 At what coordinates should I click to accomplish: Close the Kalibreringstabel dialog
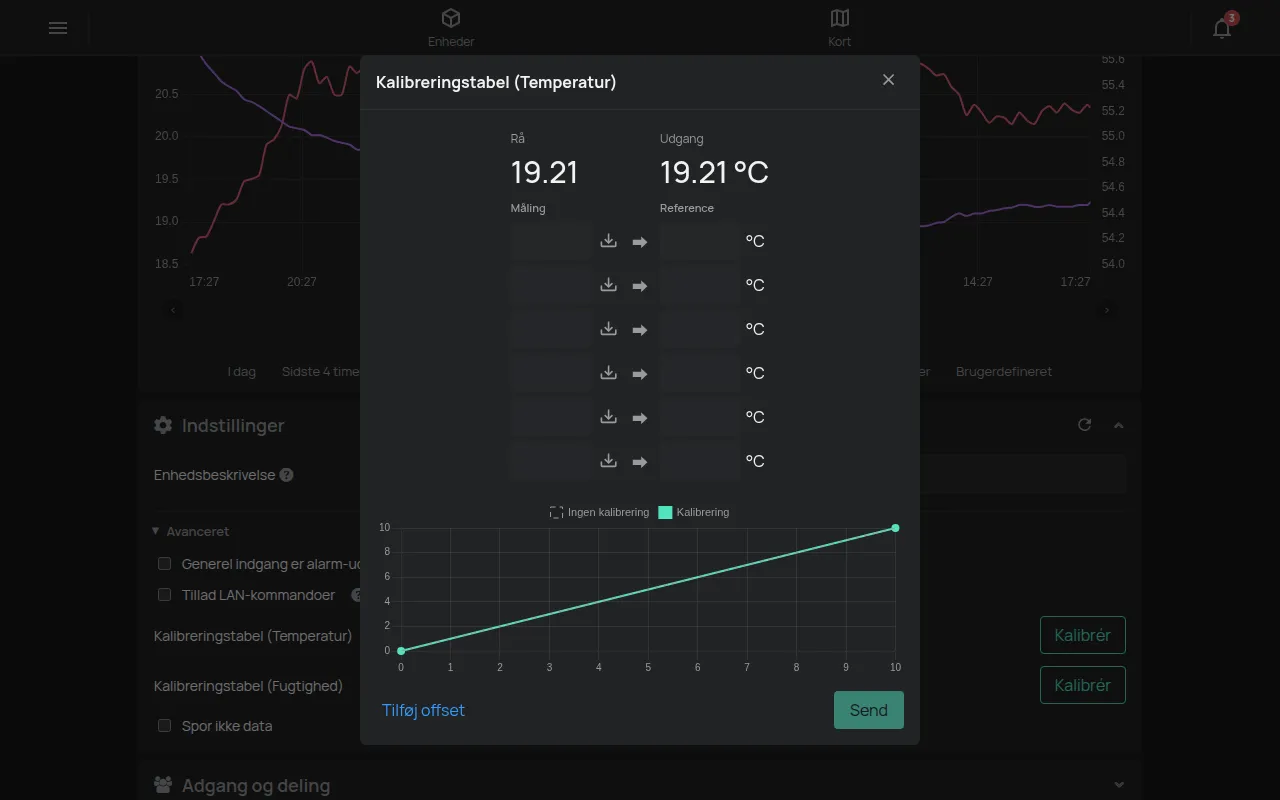[x=888, y=80]
